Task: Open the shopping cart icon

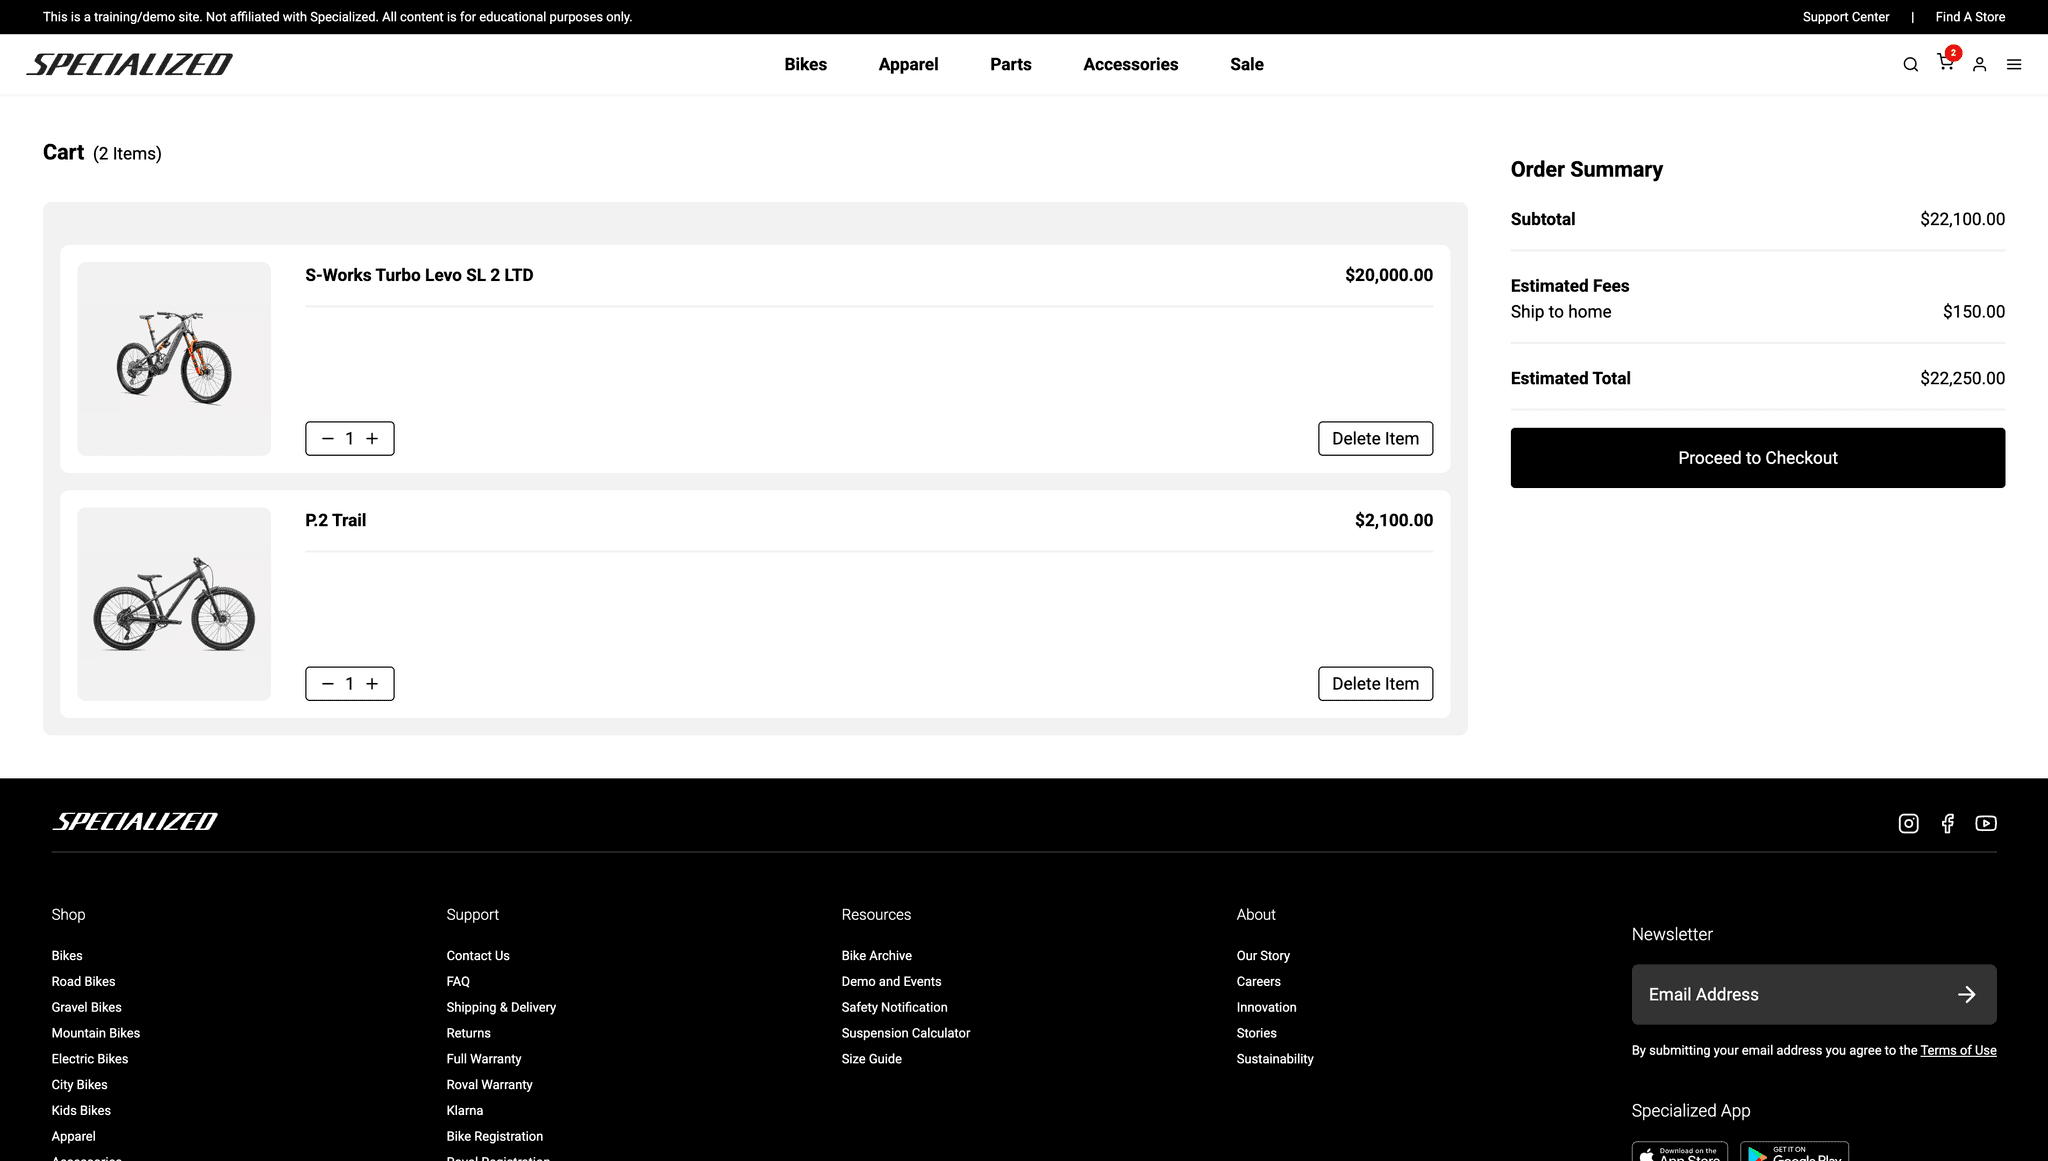Action: click(1946, 62)
